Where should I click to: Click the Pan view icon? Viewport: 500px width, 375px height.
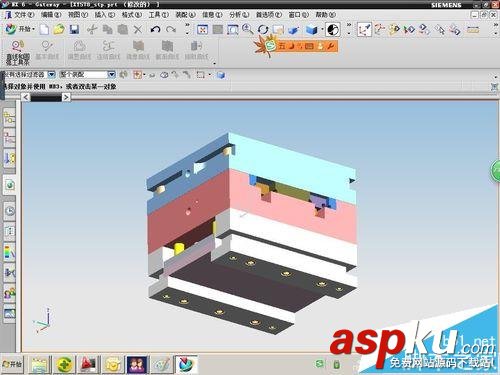[278, 30]
